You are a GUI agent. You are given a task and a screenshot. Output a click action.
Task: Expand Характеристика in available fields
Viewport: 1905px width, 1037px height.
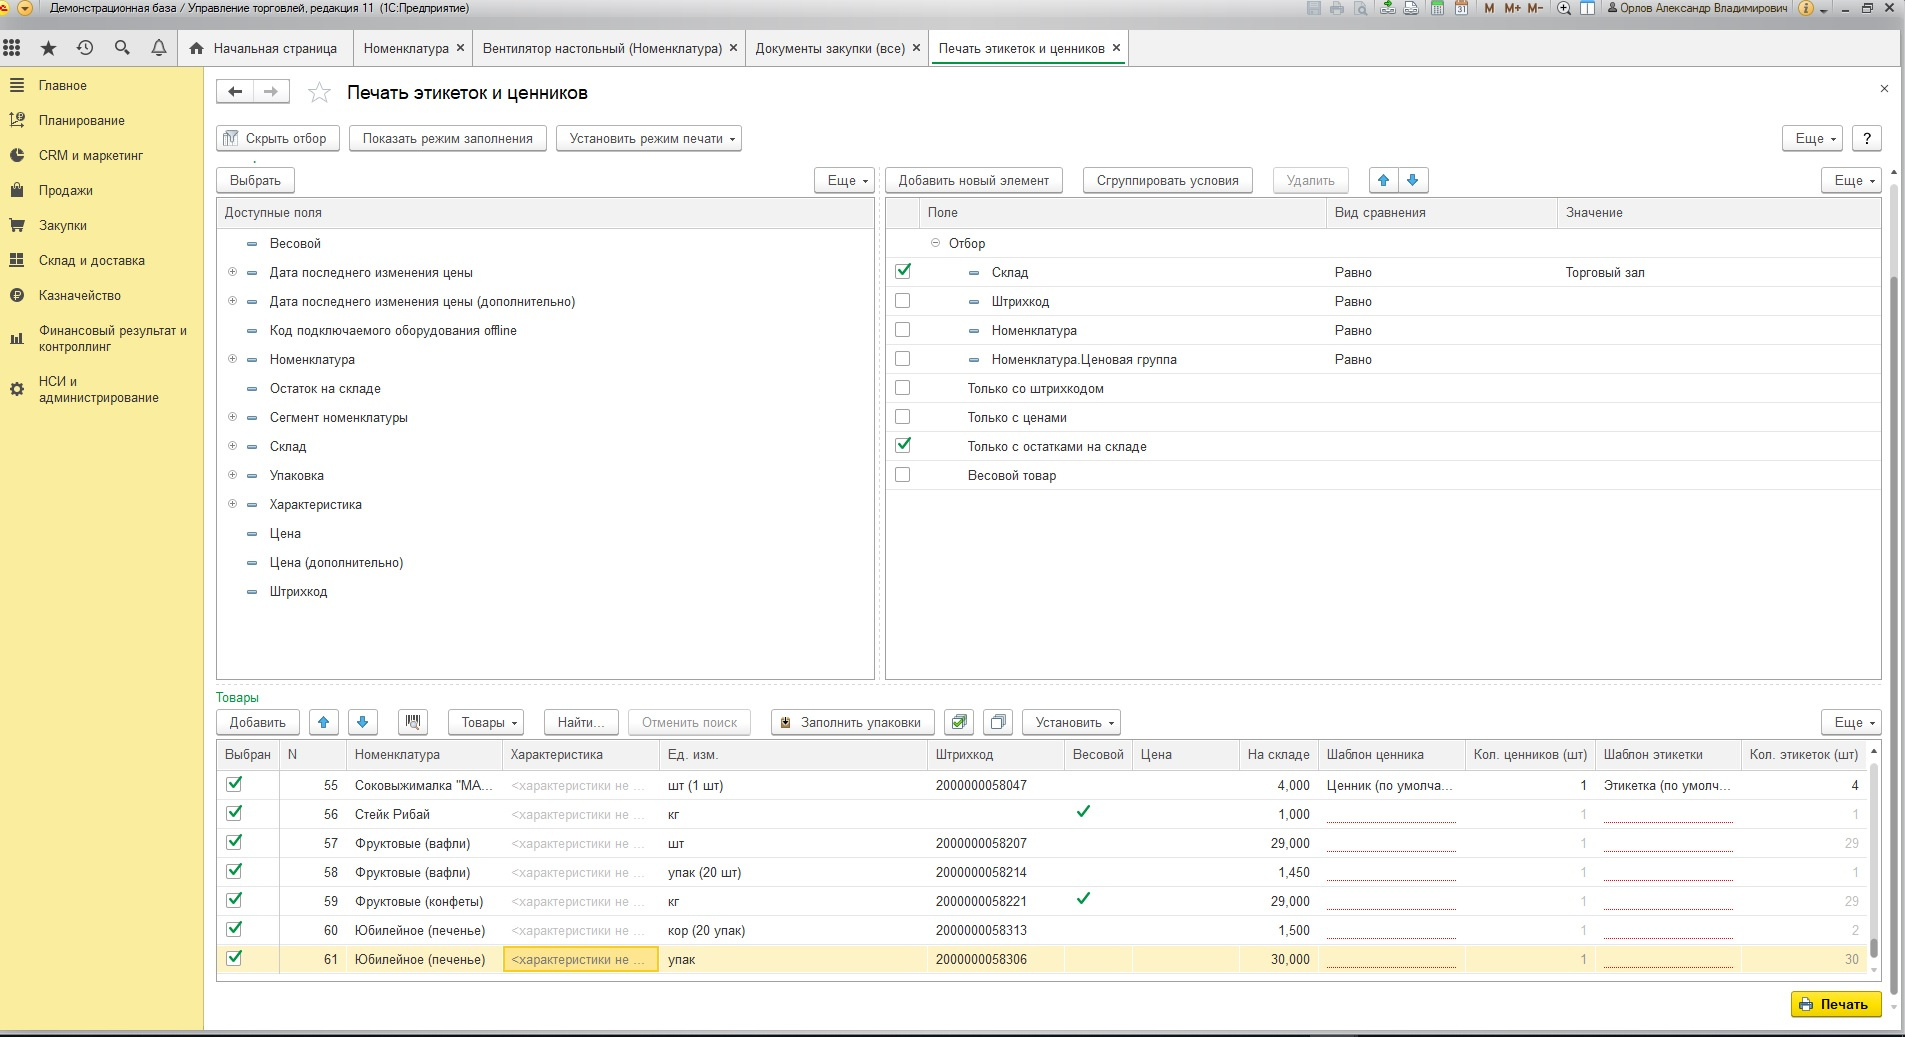232,504
